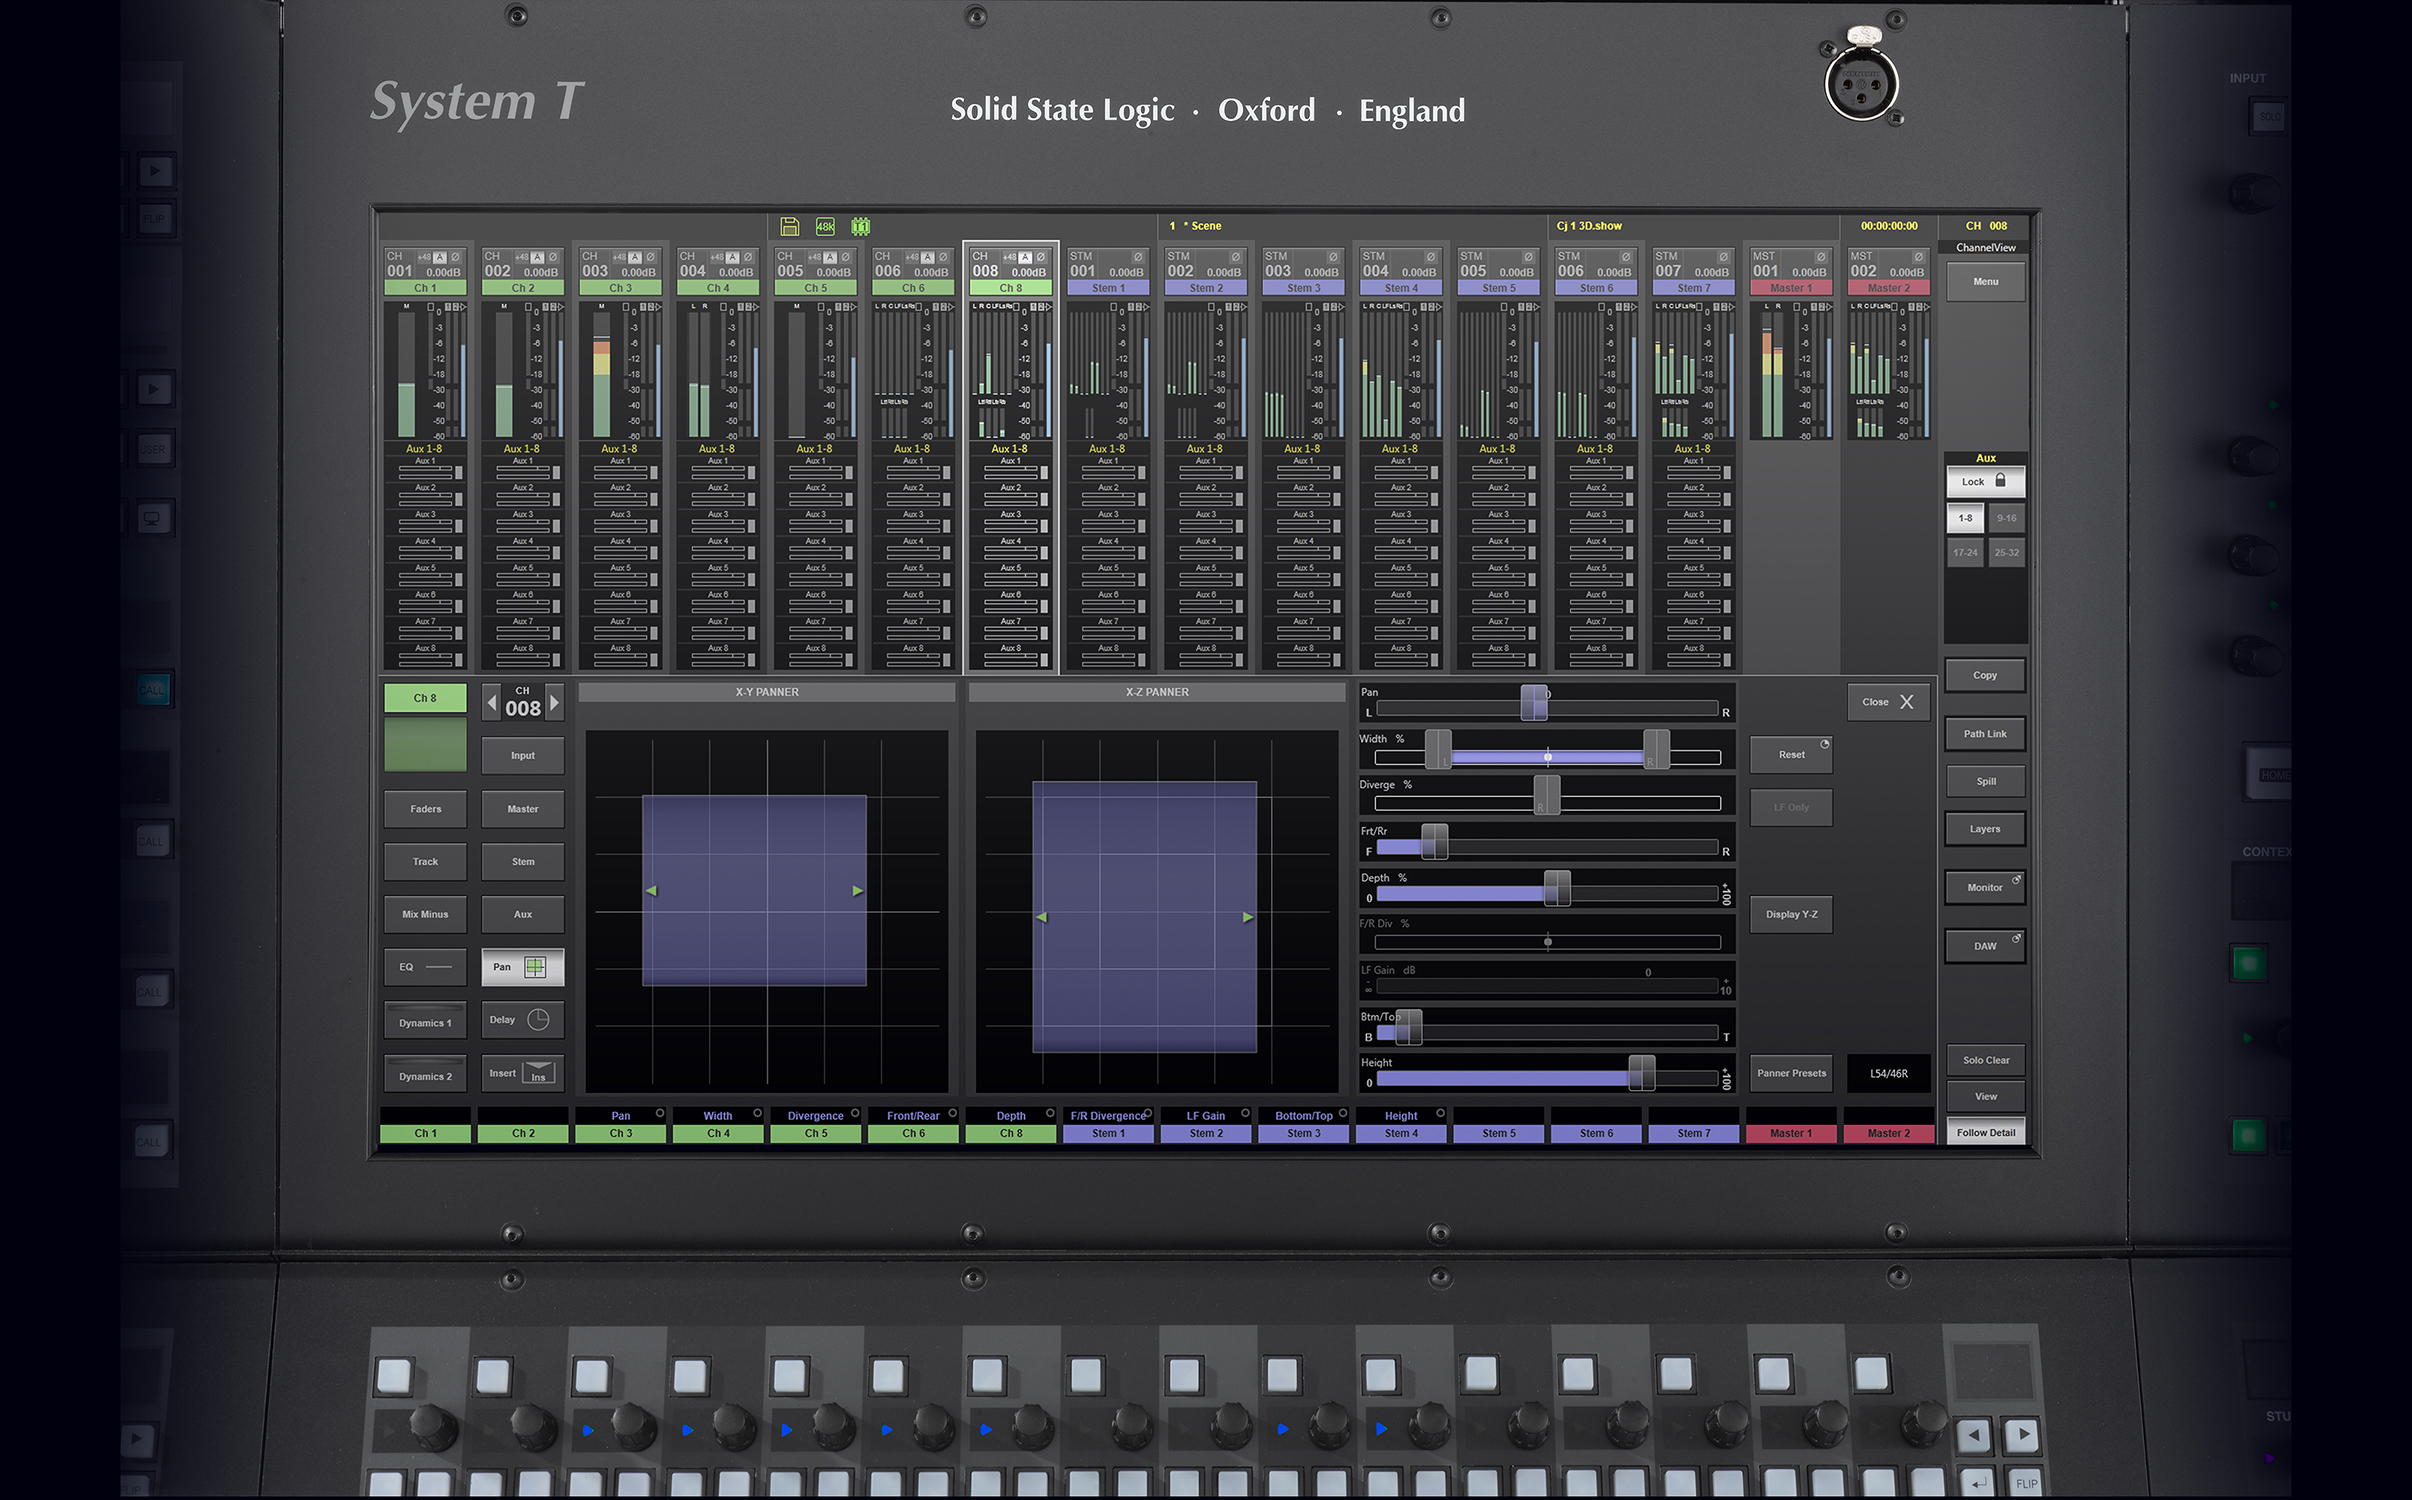Click the 48k sample rate icon

tap(825, 226)
